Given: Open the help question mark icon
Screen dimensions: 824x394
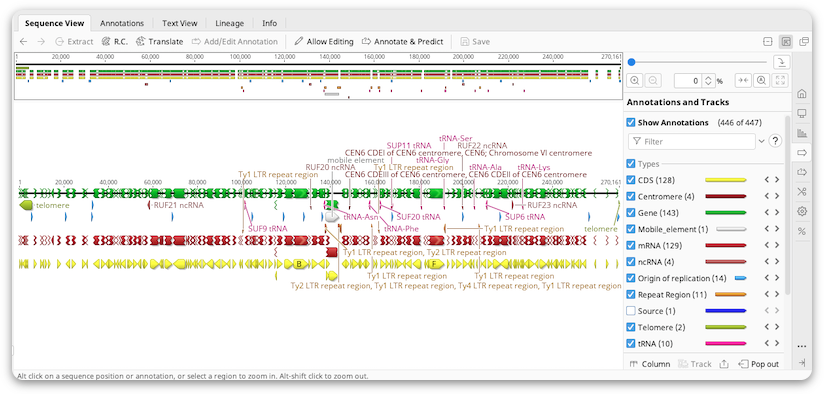Looking at the screenshot, I should click(774, 141).
